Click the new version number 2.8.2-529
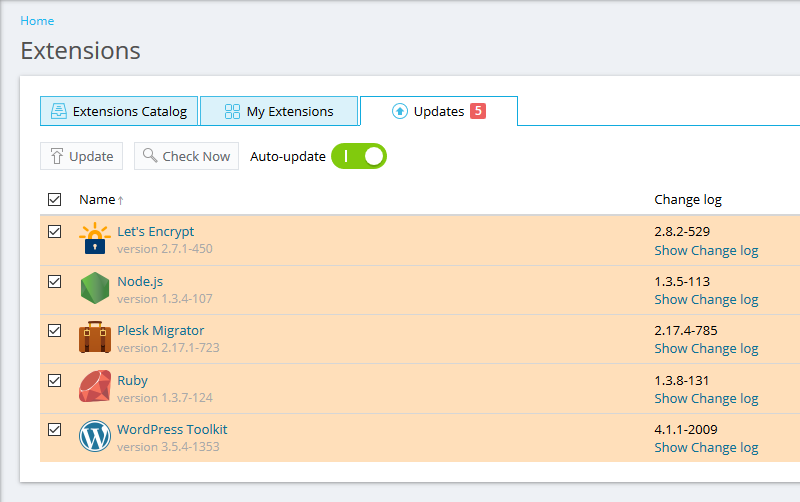Screen dimensions: 800x502 tap(682, 232)
